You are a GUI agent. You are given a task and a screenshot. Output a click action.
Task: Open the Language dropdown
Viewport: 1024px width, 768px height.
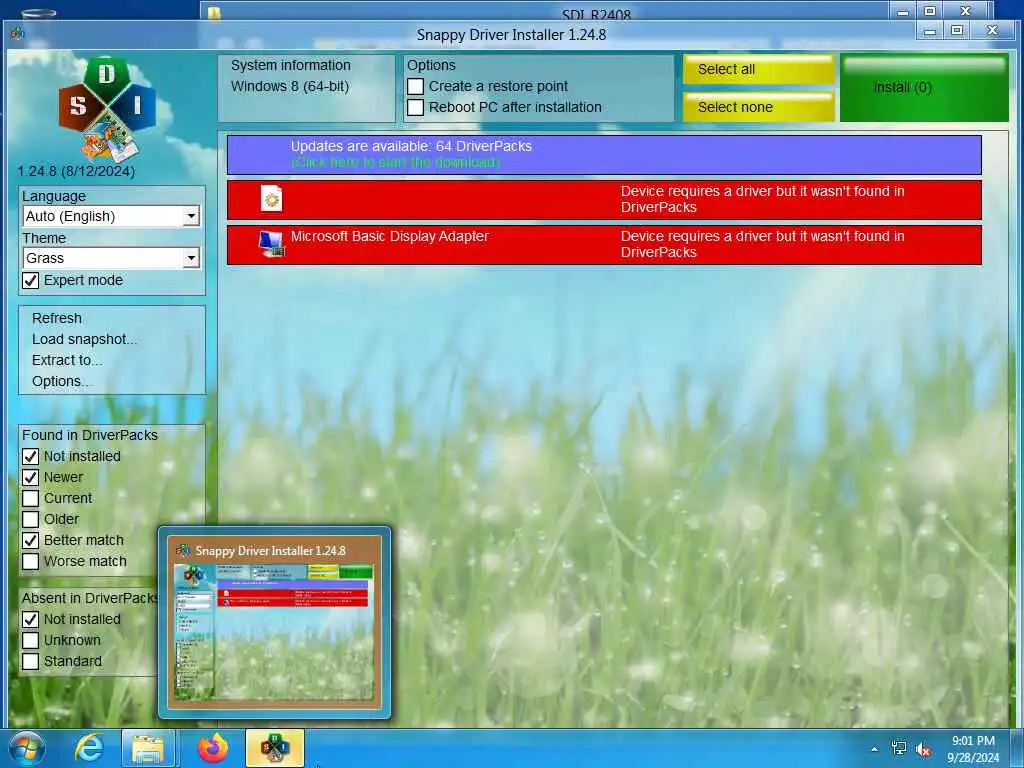[112, 216]
